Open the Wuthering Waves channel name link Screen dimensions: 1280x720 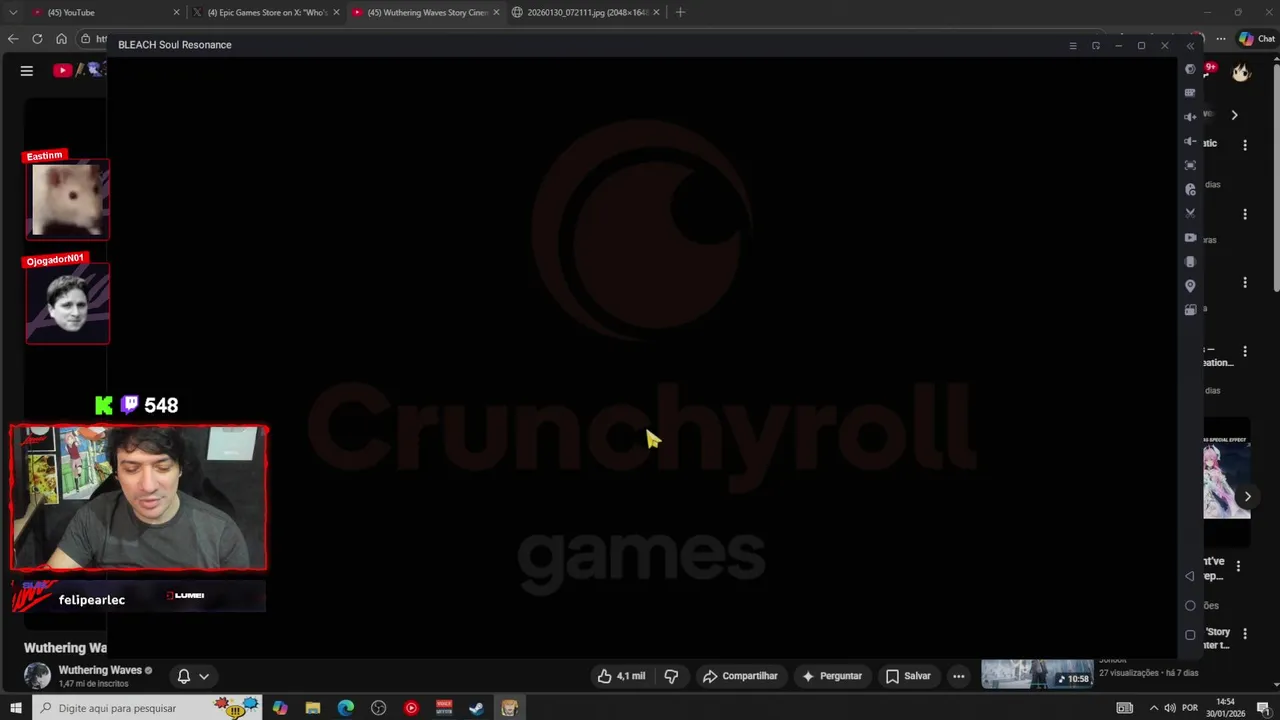(100, 670)
